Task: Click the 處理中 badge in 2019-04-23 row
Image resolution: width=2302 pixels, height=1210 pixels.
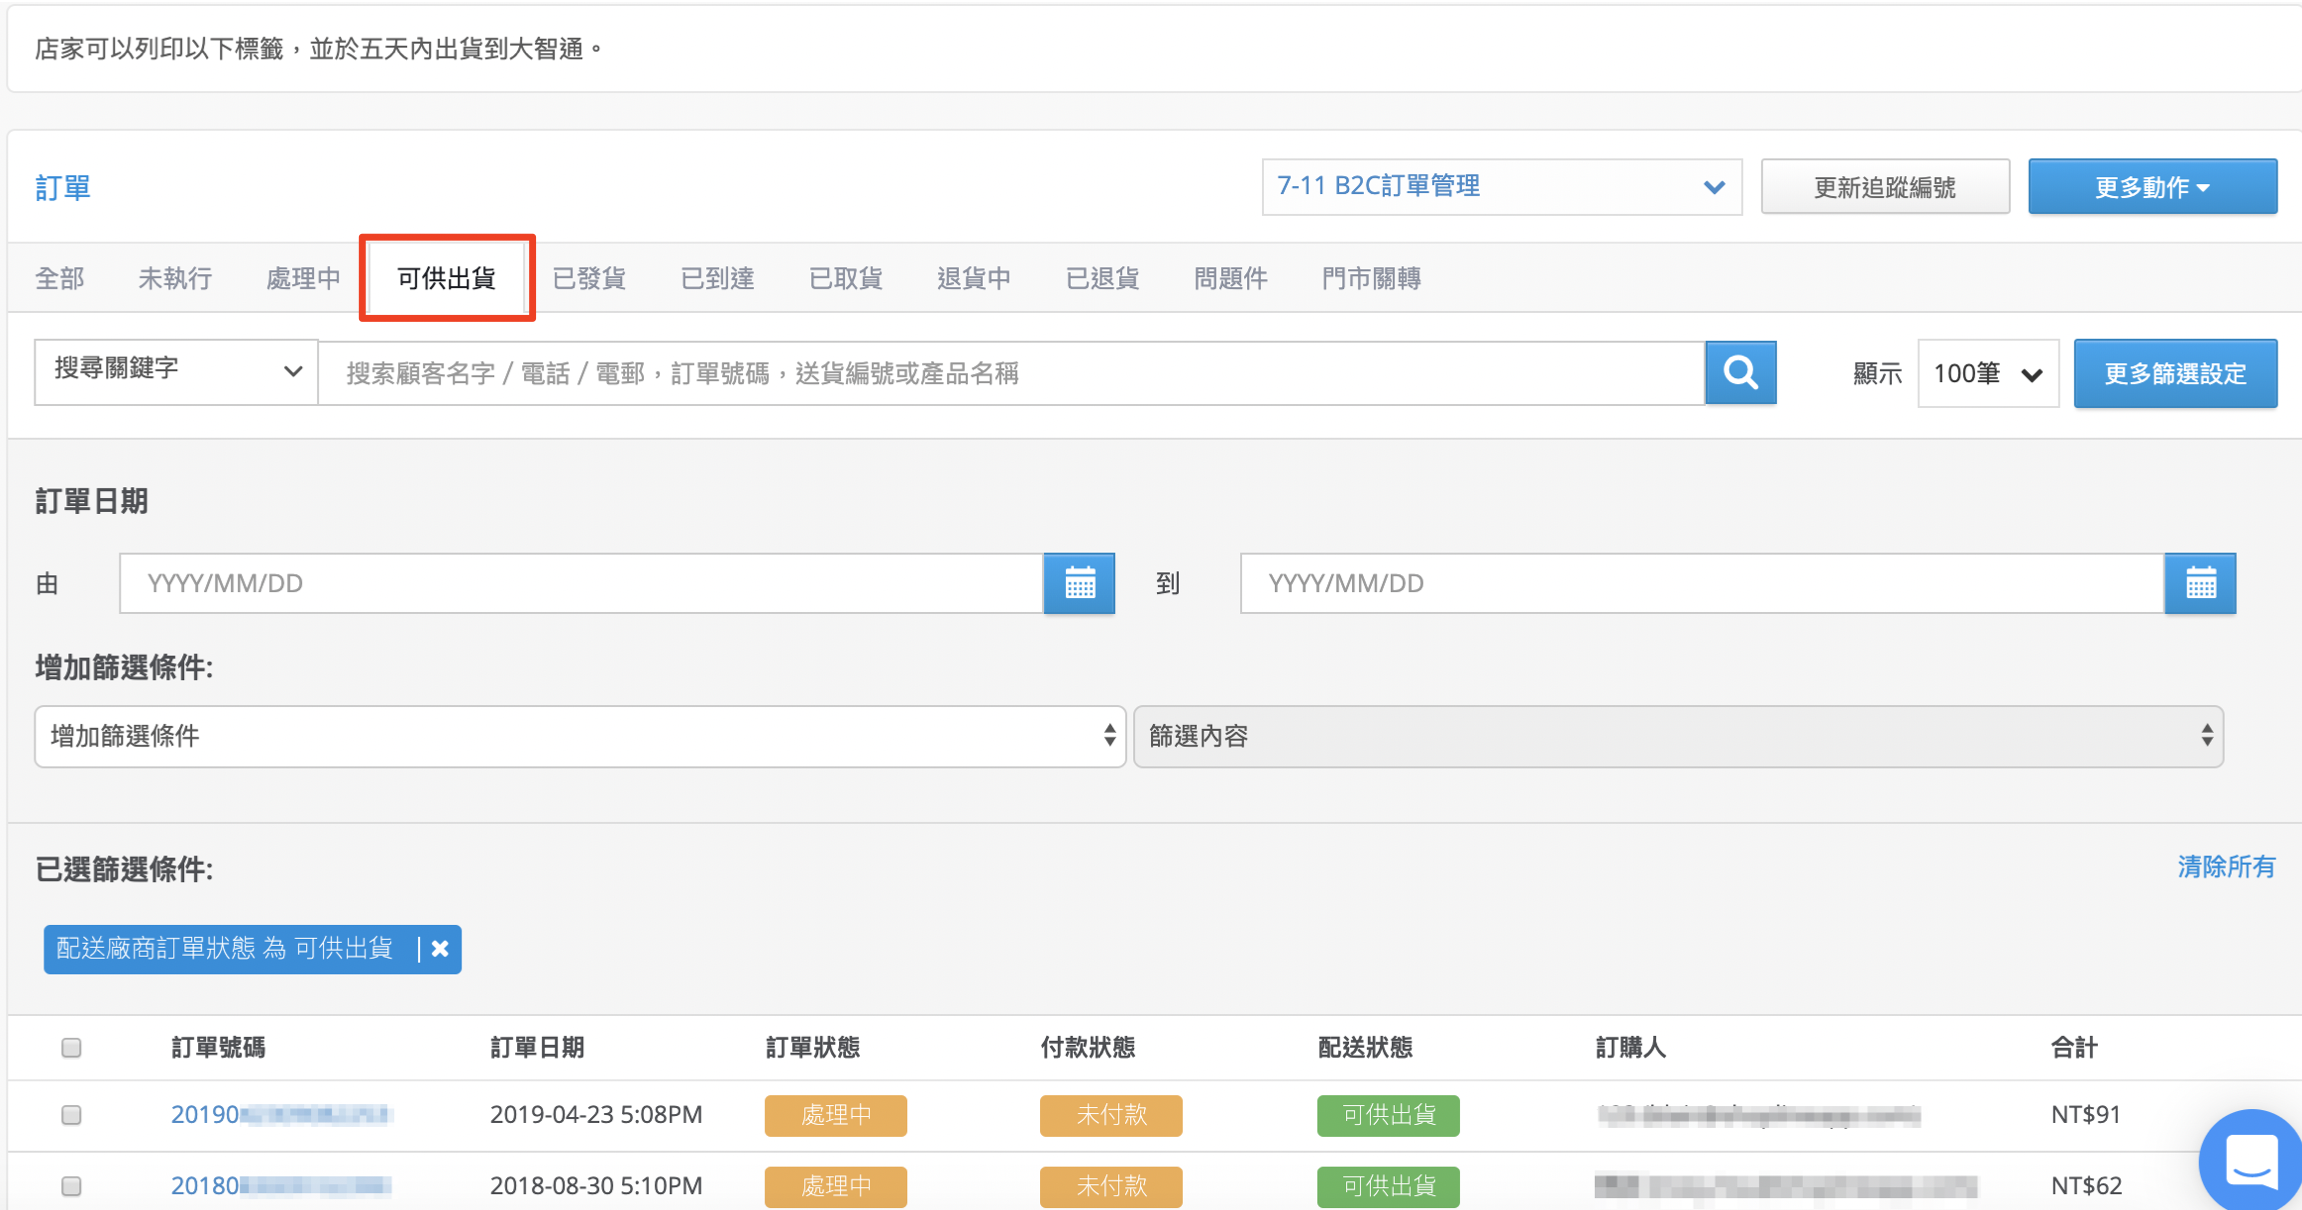Action: click(x=836, y=1115)
